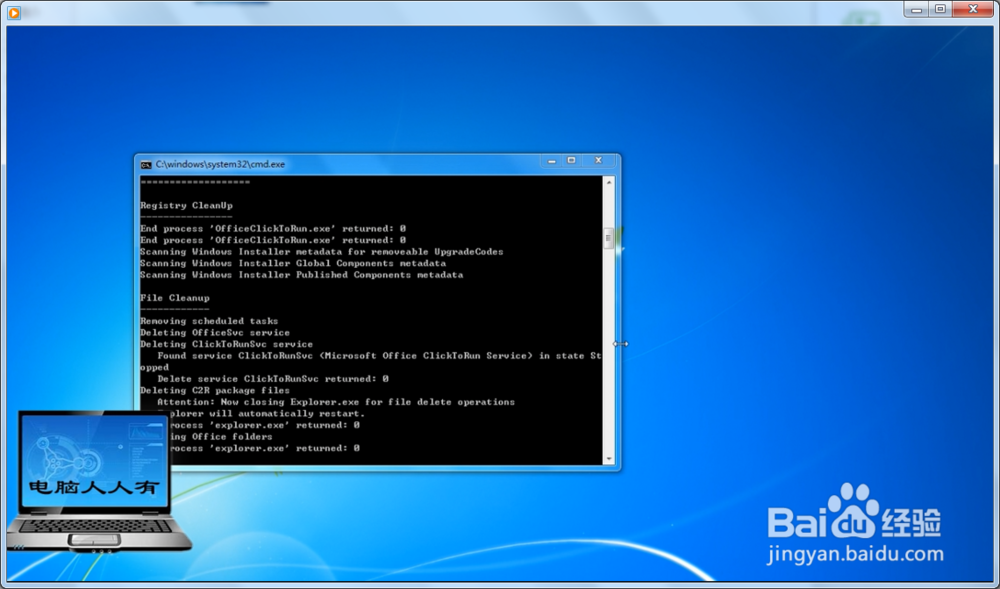Click the cmd scrollbar up arrow
Image resolution: width=1000 pixels, height=589 pixels.
click(x=609, y=182)
